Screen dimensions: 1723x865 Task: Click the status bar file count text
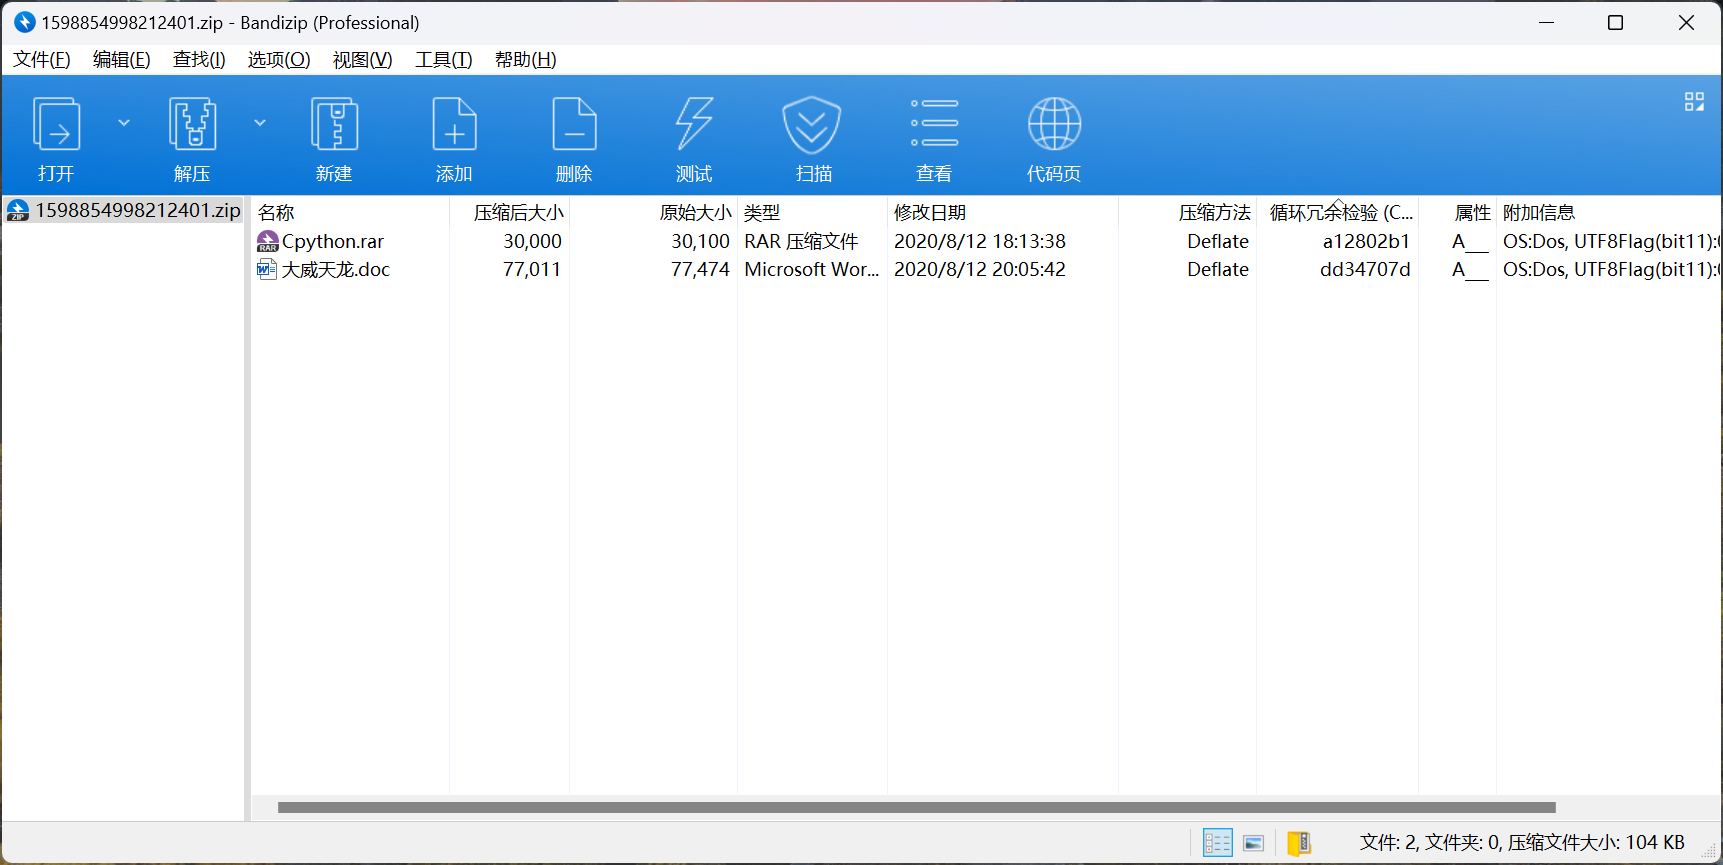pos(1522,843)
